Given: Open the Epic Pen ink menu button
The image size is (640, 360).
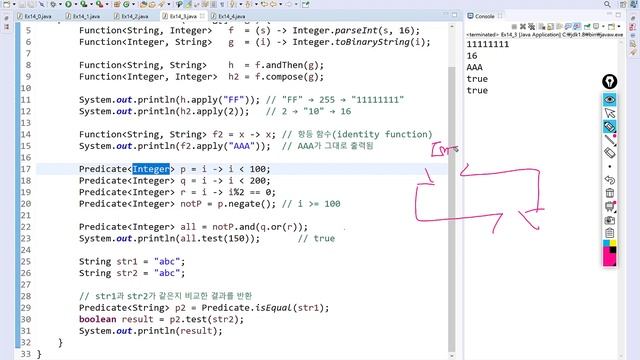Looking at the screenshot, I should [609, 82].
